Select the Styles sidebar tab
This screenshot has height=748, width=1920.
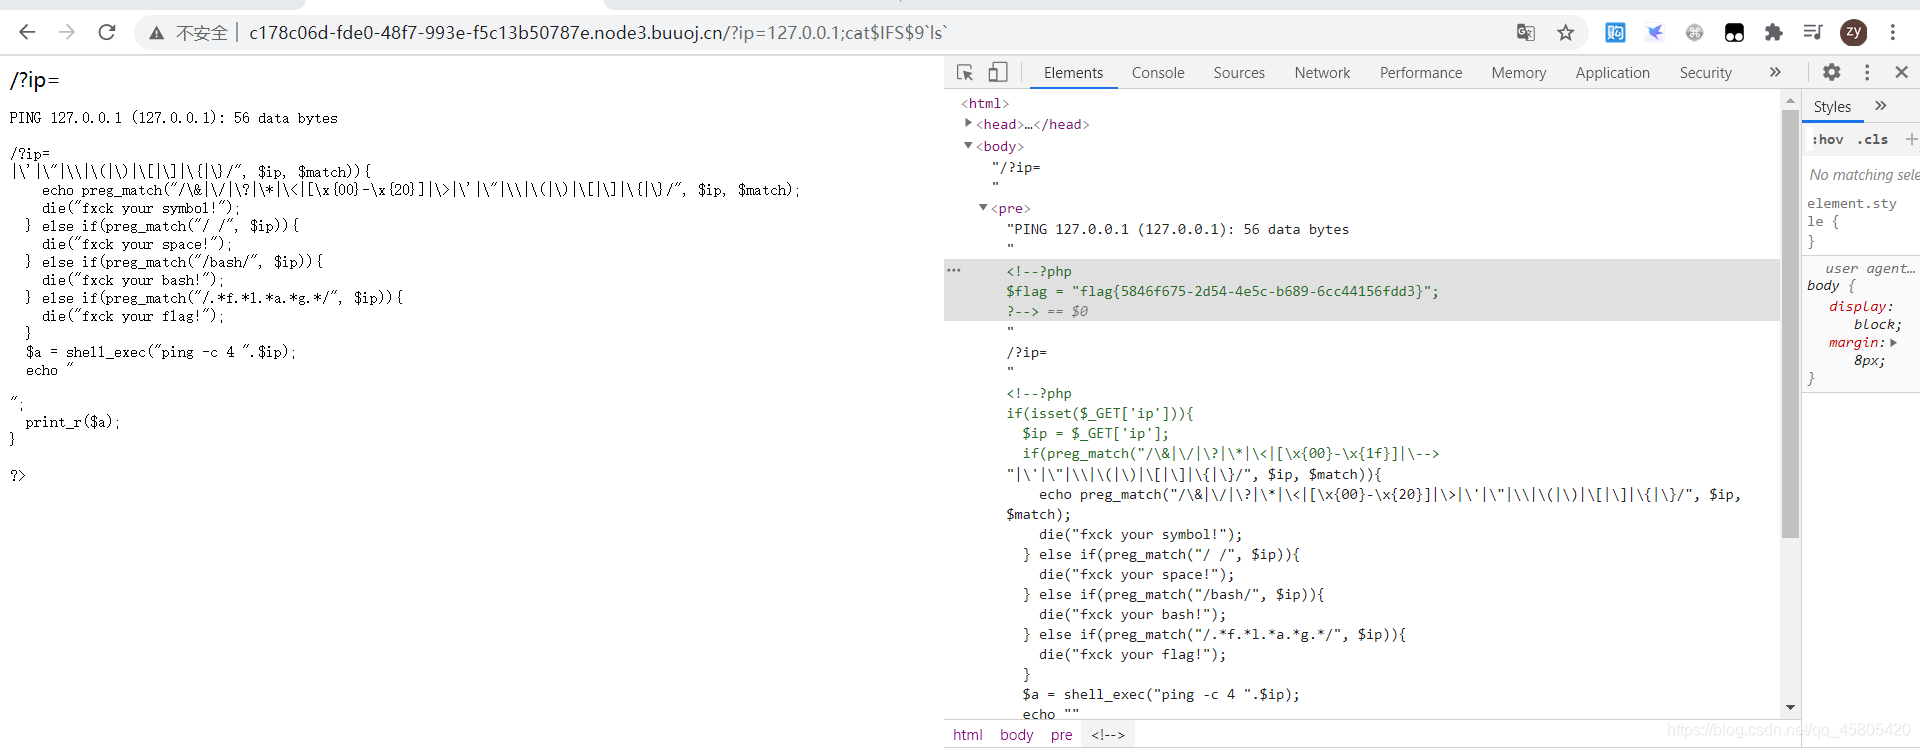[x=1832, y=107]
